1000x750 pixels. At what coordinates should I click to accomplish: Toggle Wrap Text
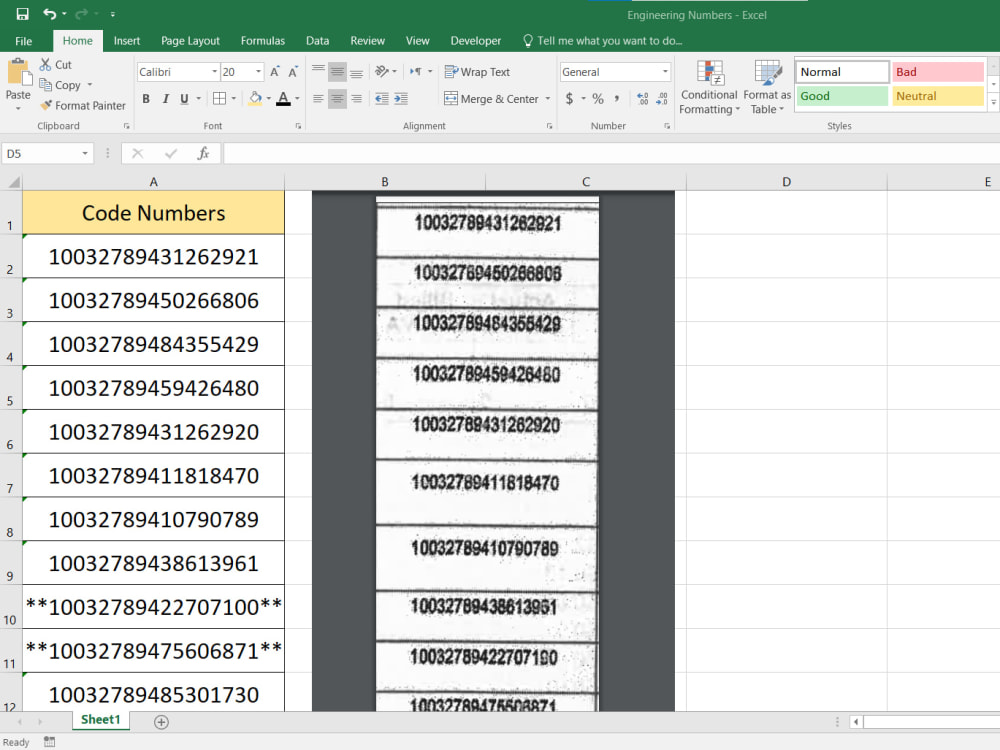coord(477,72)
